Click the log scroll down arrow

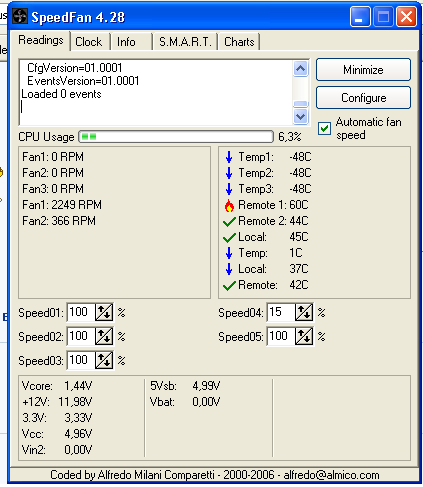click(301, 117)
